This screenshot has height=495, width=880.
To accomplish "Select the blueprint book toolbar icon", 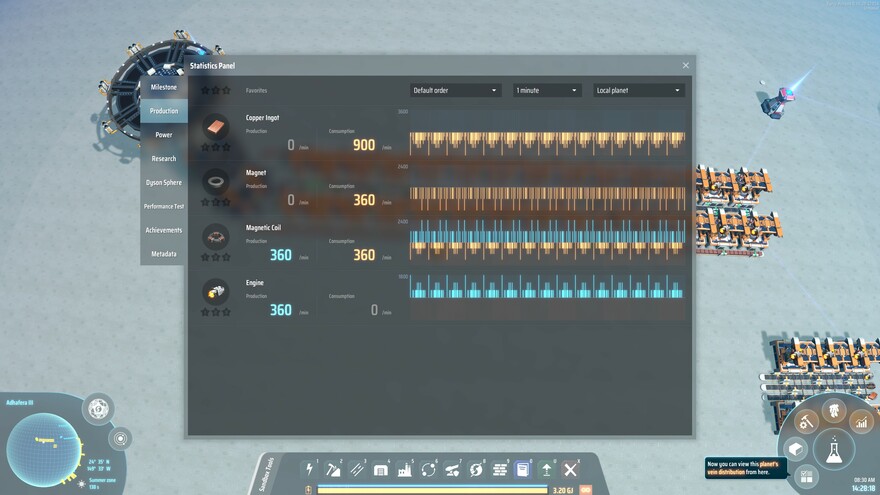I will point(522,469).
